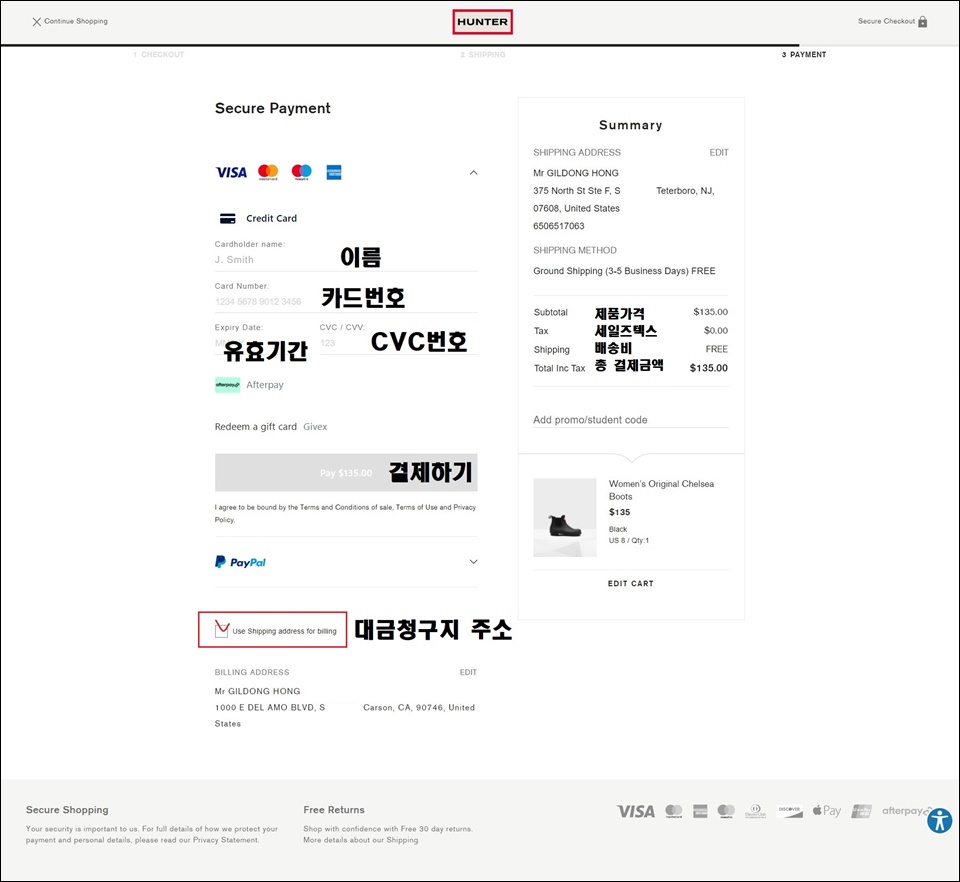Click the EDIT CART link

[x=631, y=583]
